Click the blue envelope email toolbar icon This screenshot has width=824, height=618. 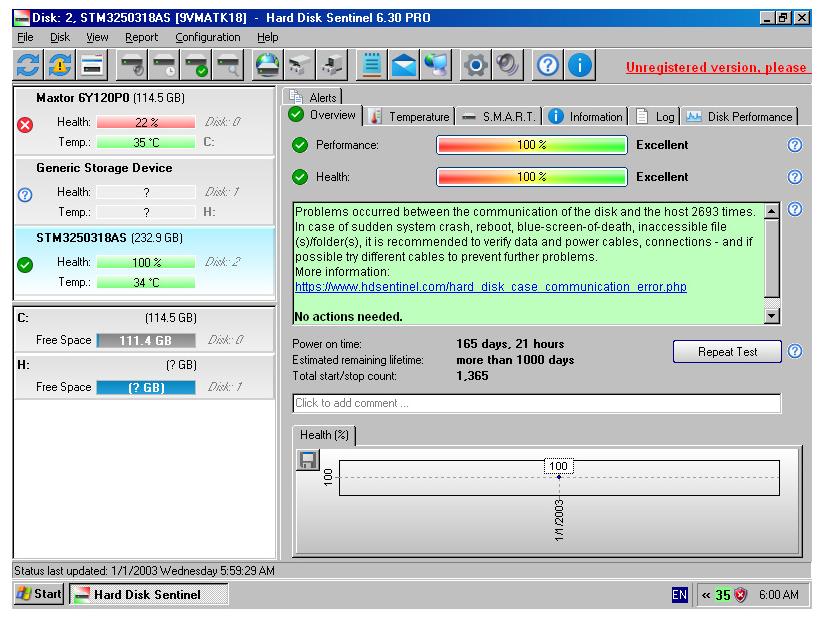[403, 66]
